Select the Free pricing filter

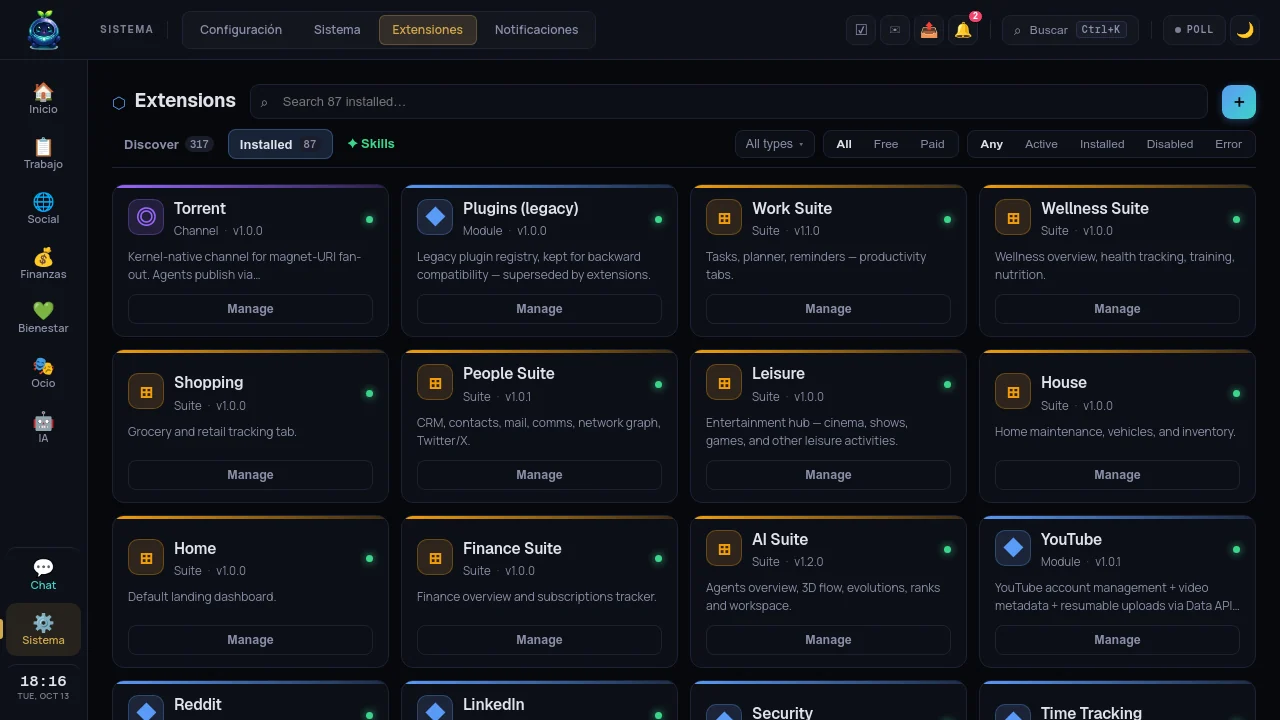[886, 144]
